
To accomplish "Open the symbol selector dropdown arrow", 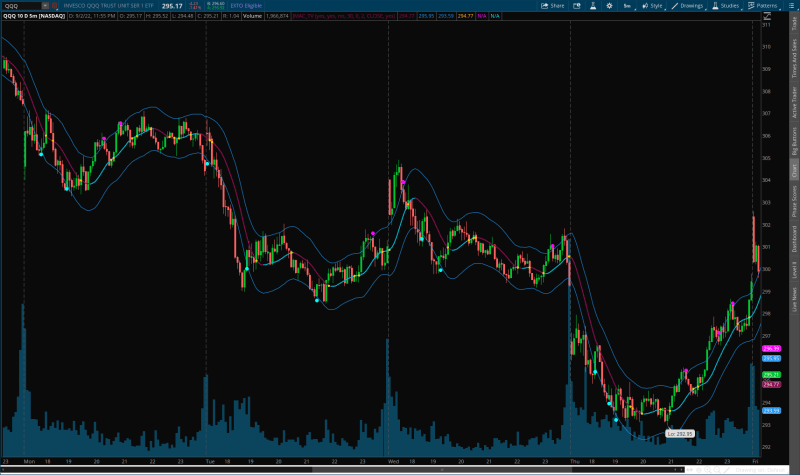I will click(45, 6).
